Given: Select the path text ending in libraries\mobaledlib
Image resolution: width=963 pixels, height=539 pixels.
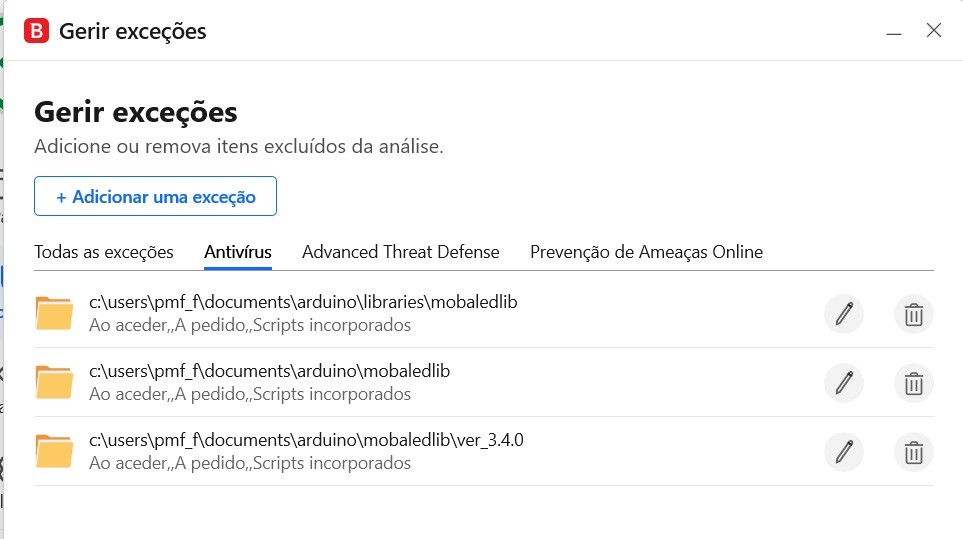Looking at the screenshot, I should tap(303, 302).
